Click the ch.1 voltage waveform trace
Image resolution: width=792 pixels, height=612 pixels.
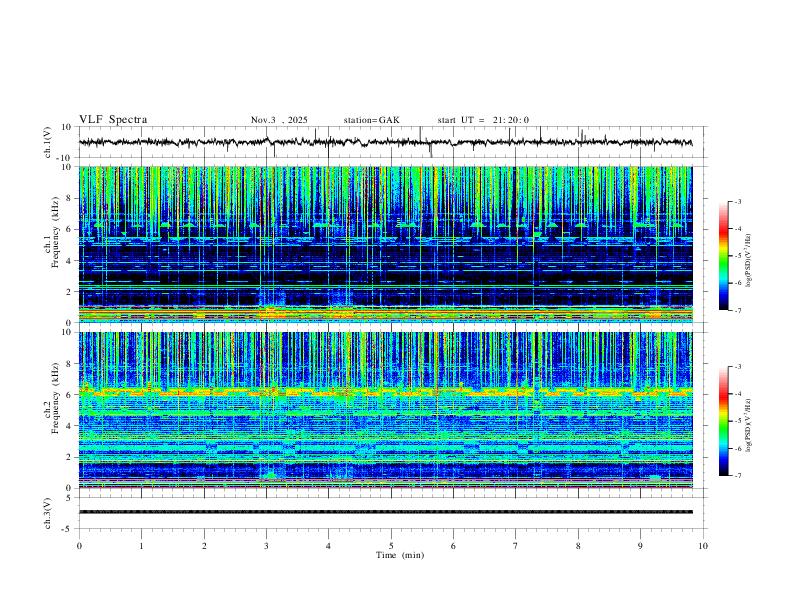[385, 142]
